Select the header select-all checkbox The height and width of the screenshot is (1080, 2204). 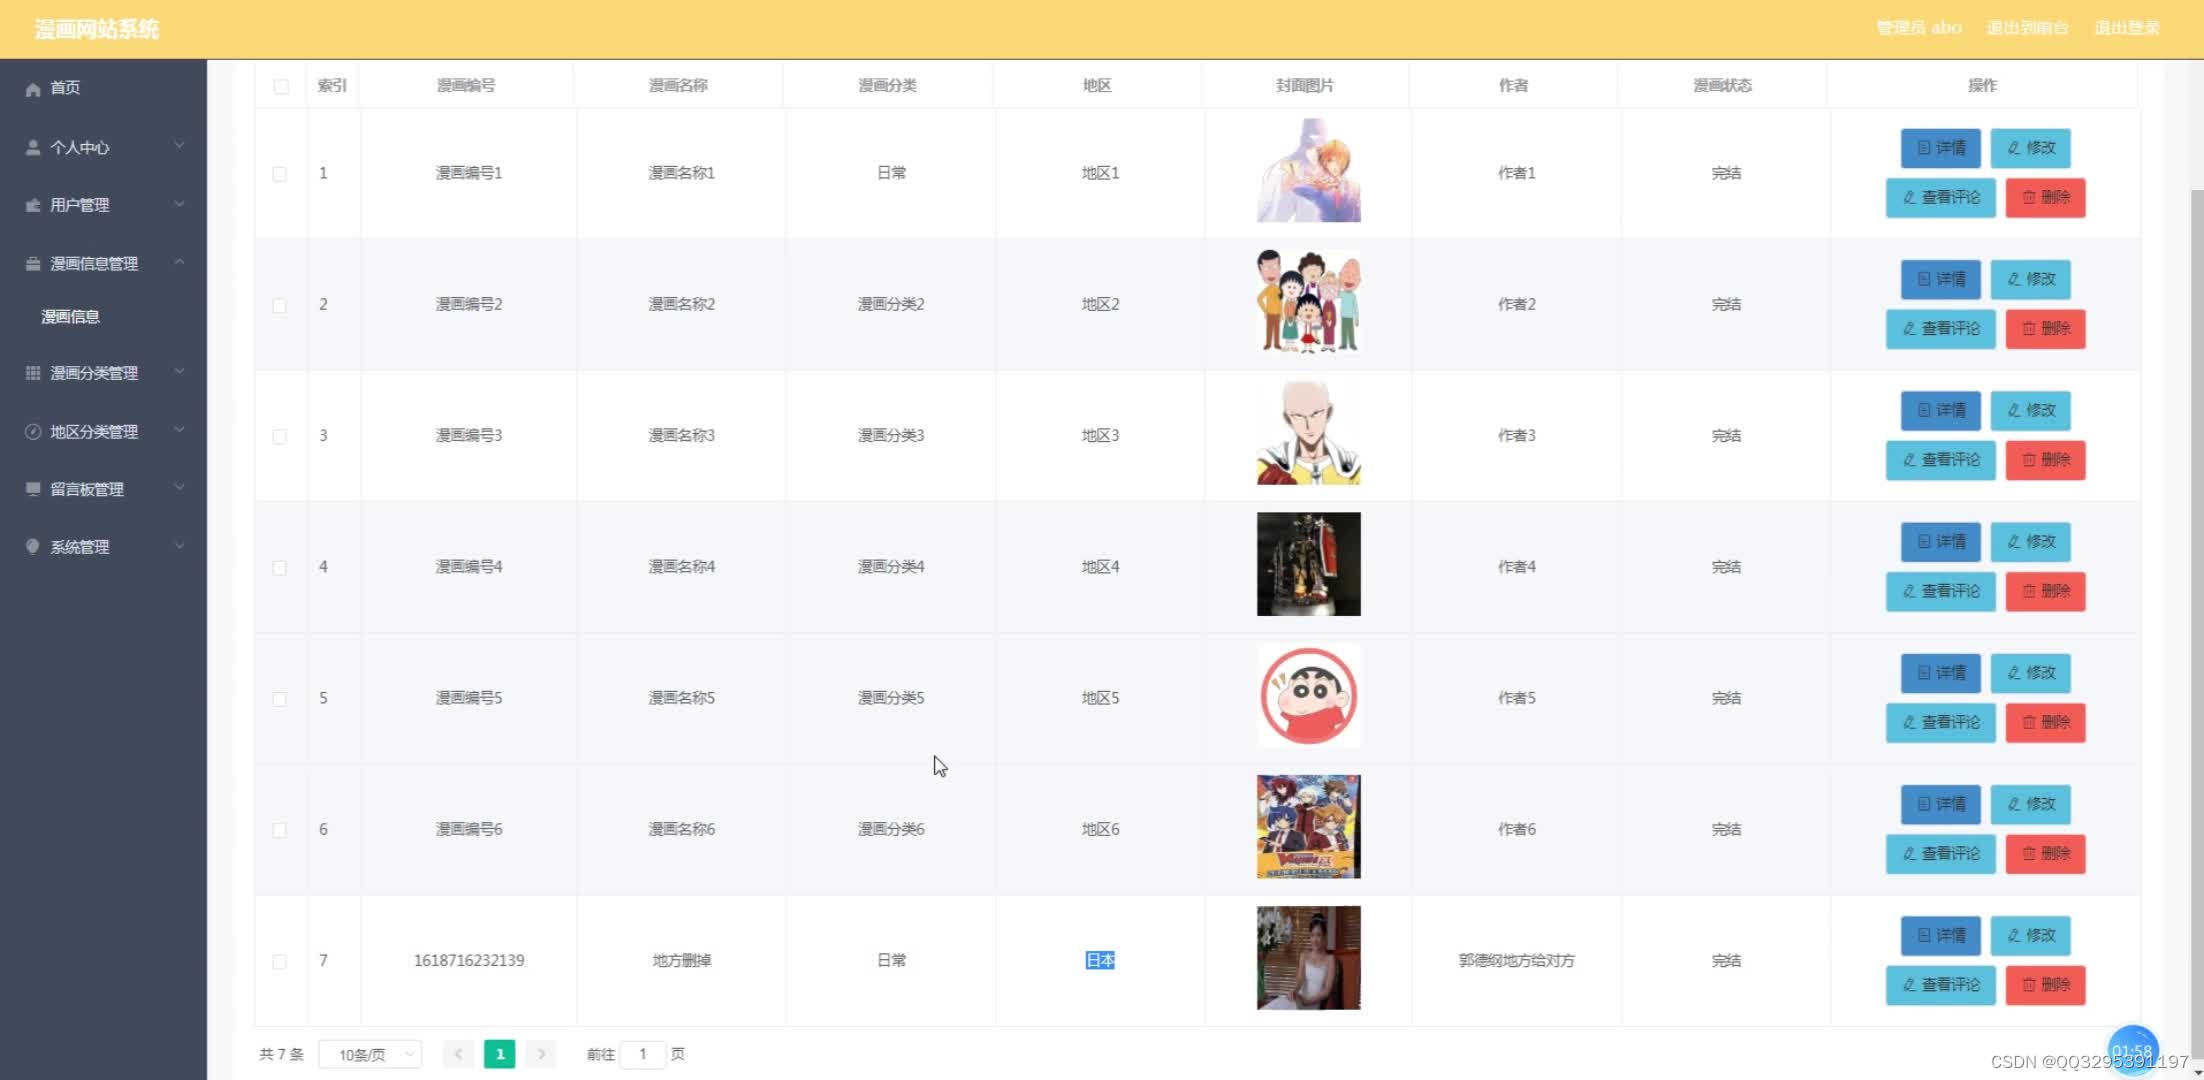[281, 87]
